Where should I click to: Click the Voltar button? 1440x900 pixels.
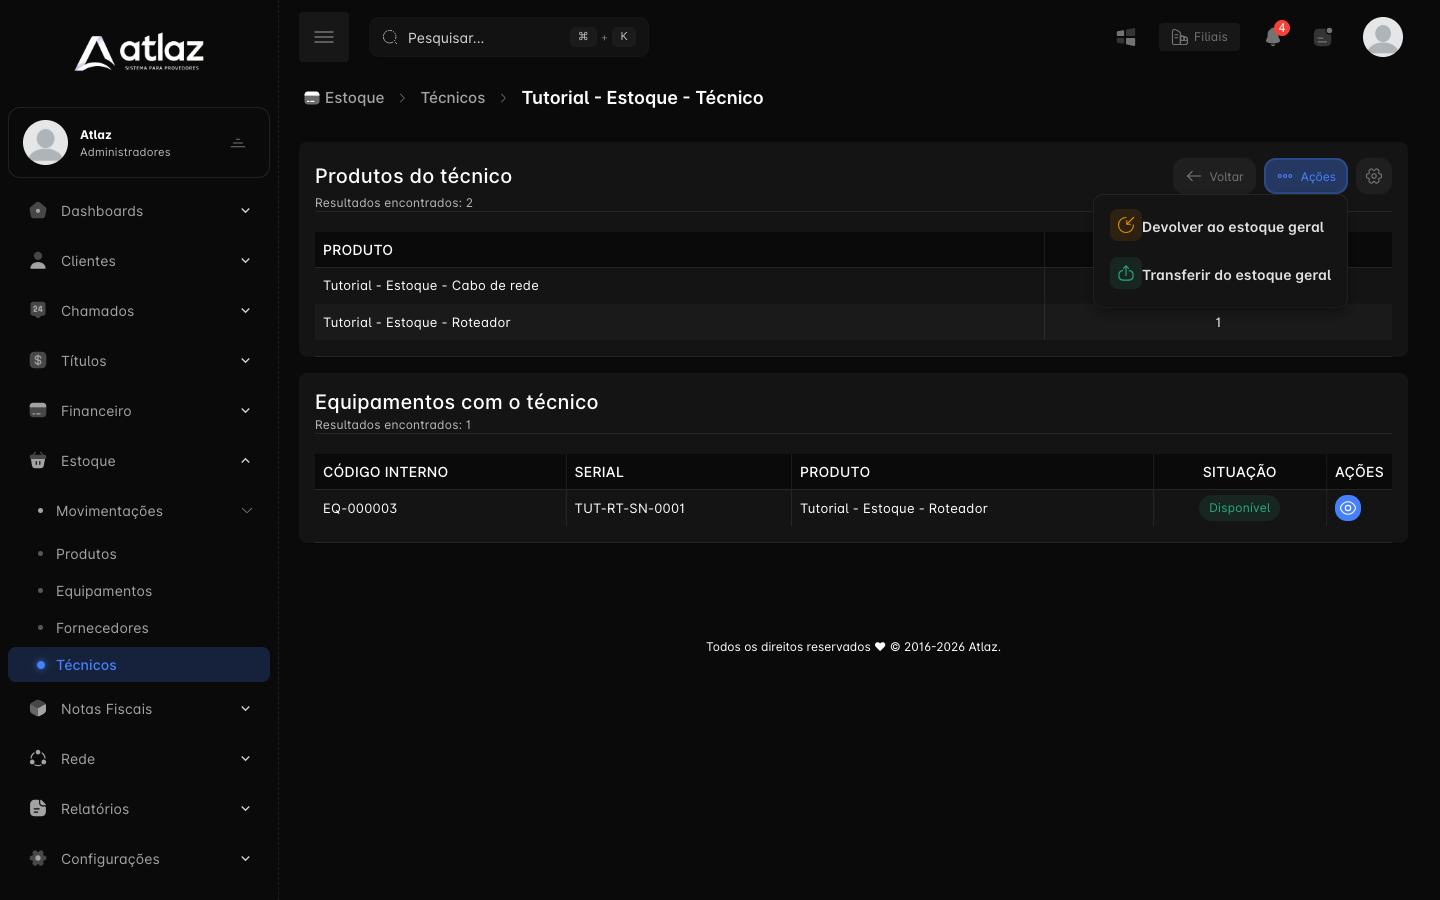1214,176
